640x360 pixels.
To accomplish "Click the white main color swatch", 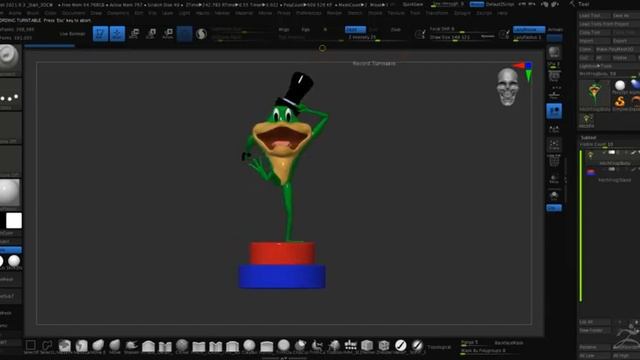I will (x=13, y=220).
